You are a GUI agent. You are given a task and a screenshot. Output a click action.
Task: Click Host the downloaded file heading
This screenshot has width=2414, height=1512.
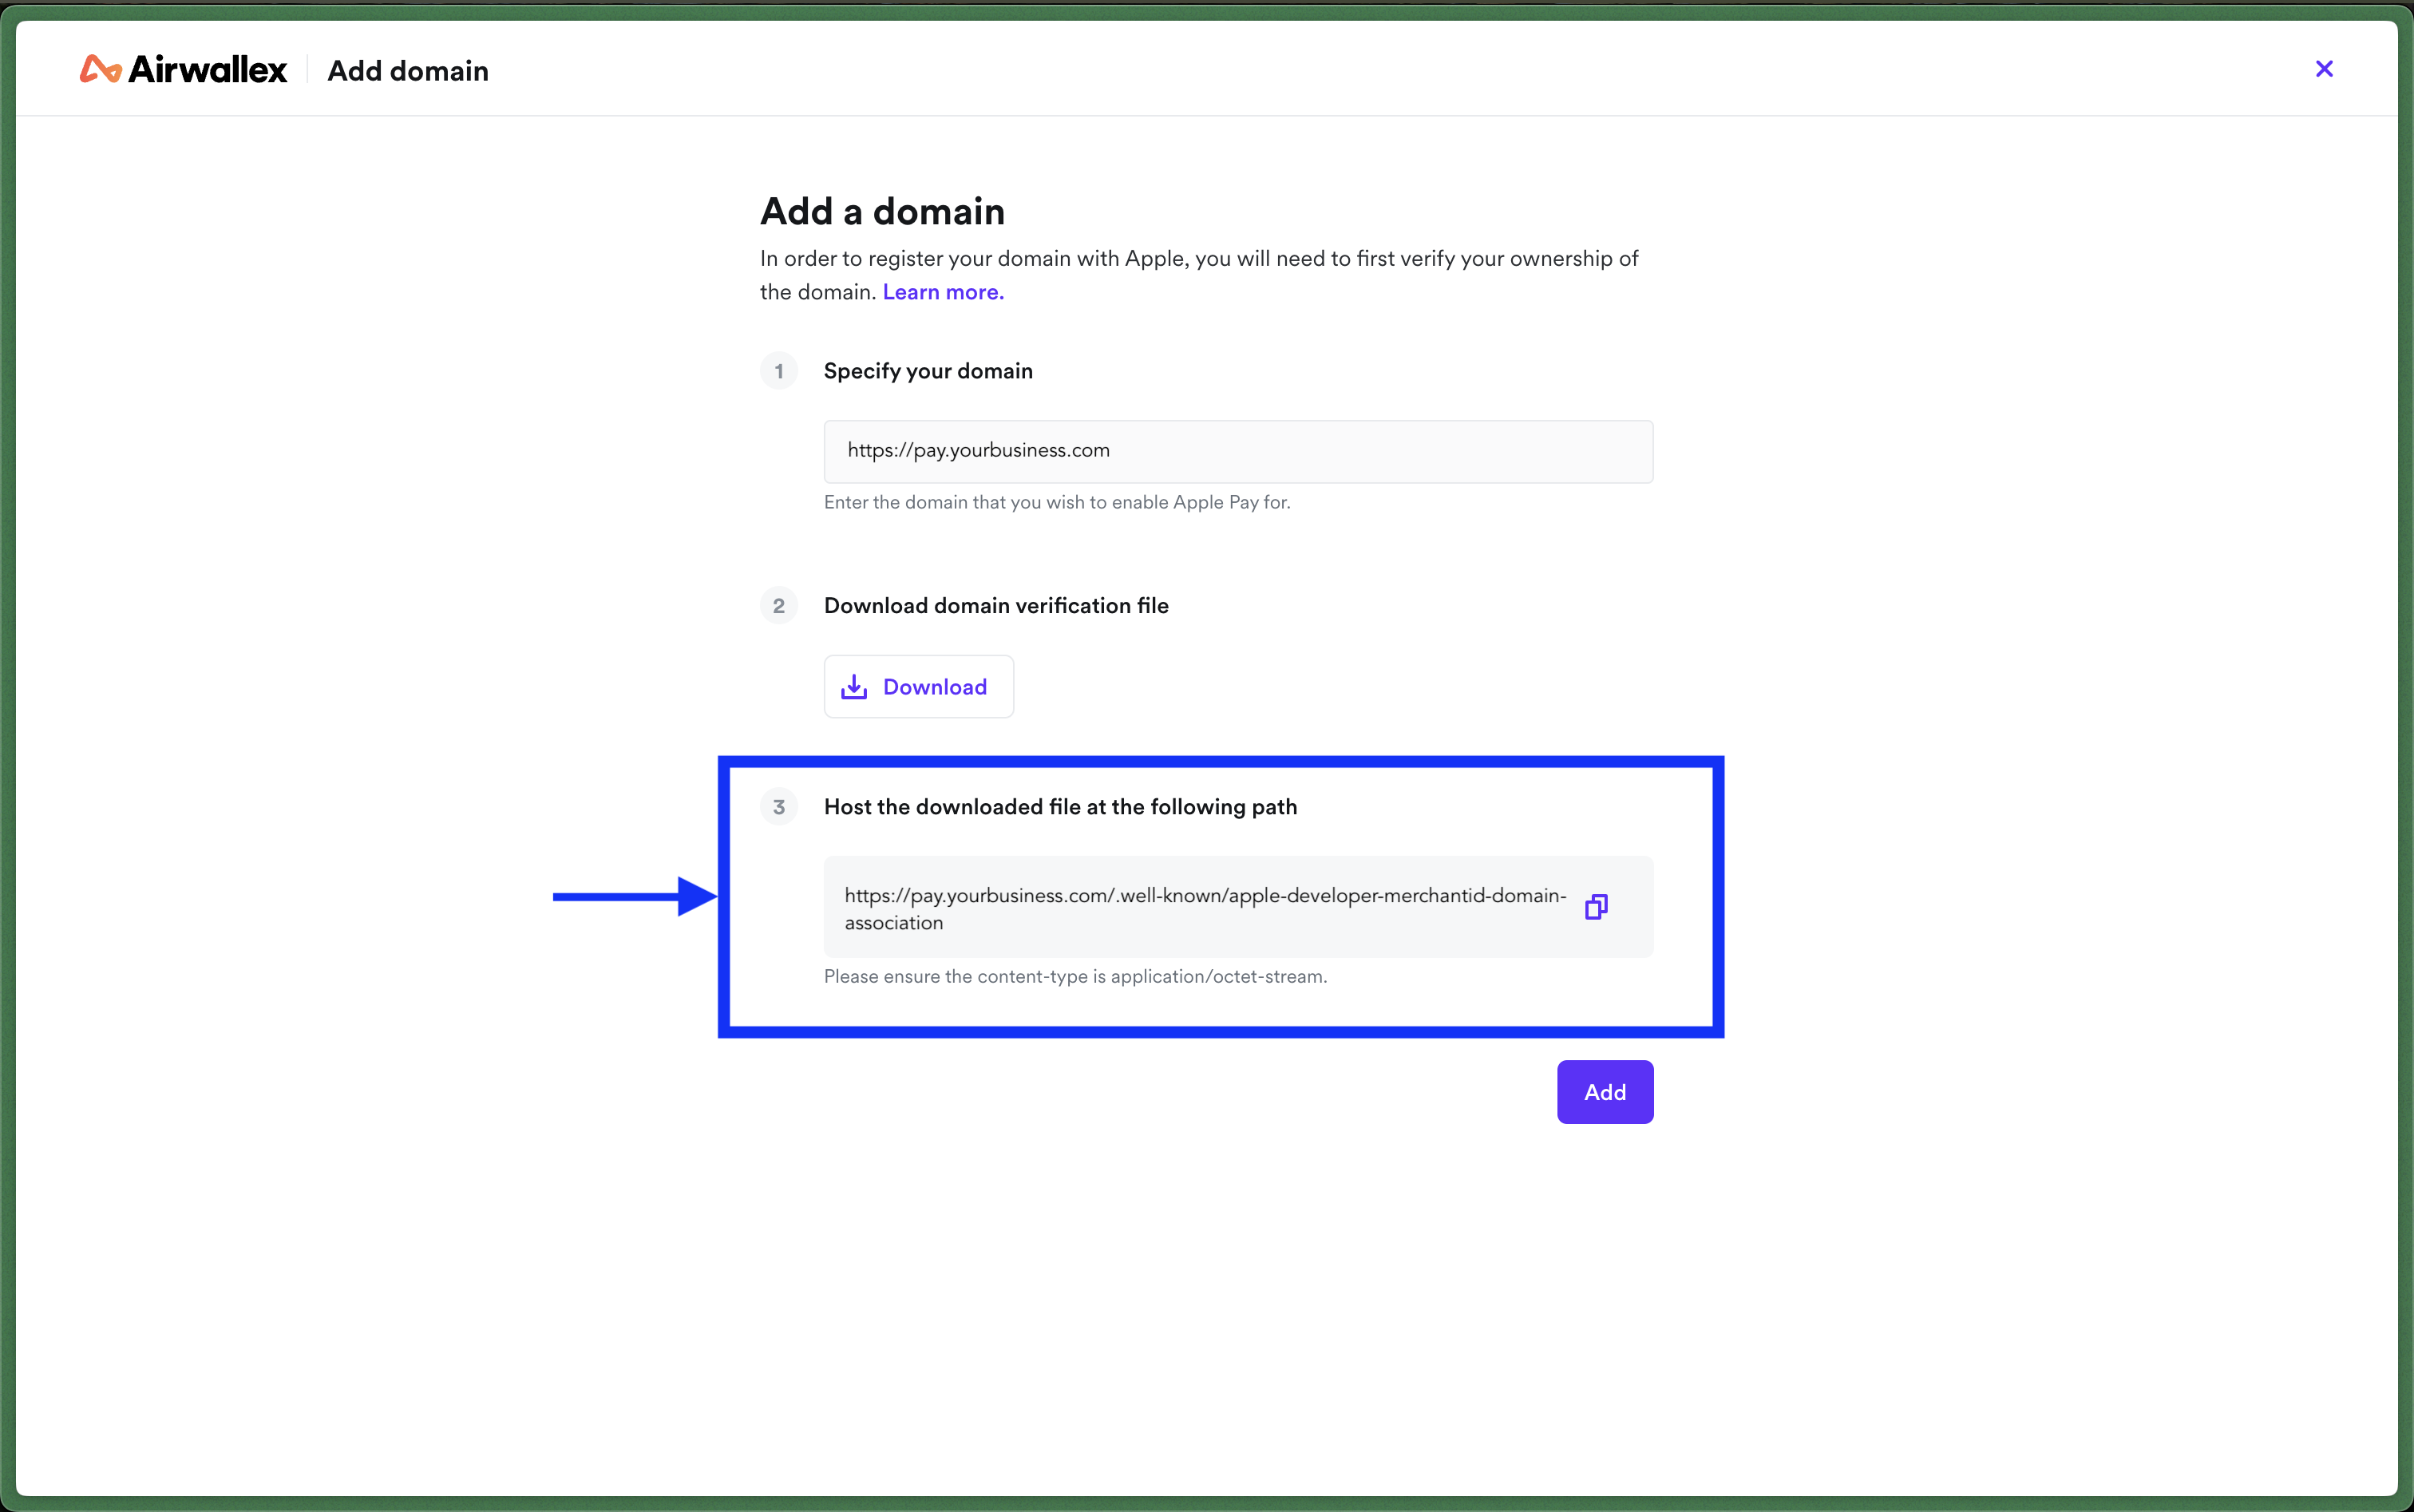point(1060,807)
